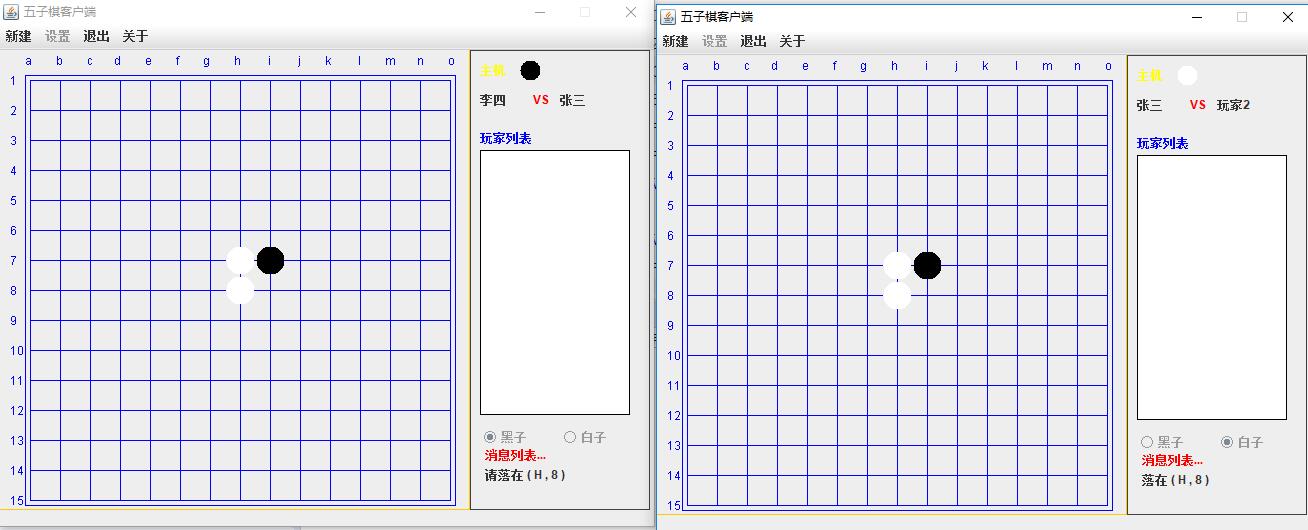Click 主机 label in right window
The width and height of the screenshot is (1308, 530).
(x=1150, y=76)
